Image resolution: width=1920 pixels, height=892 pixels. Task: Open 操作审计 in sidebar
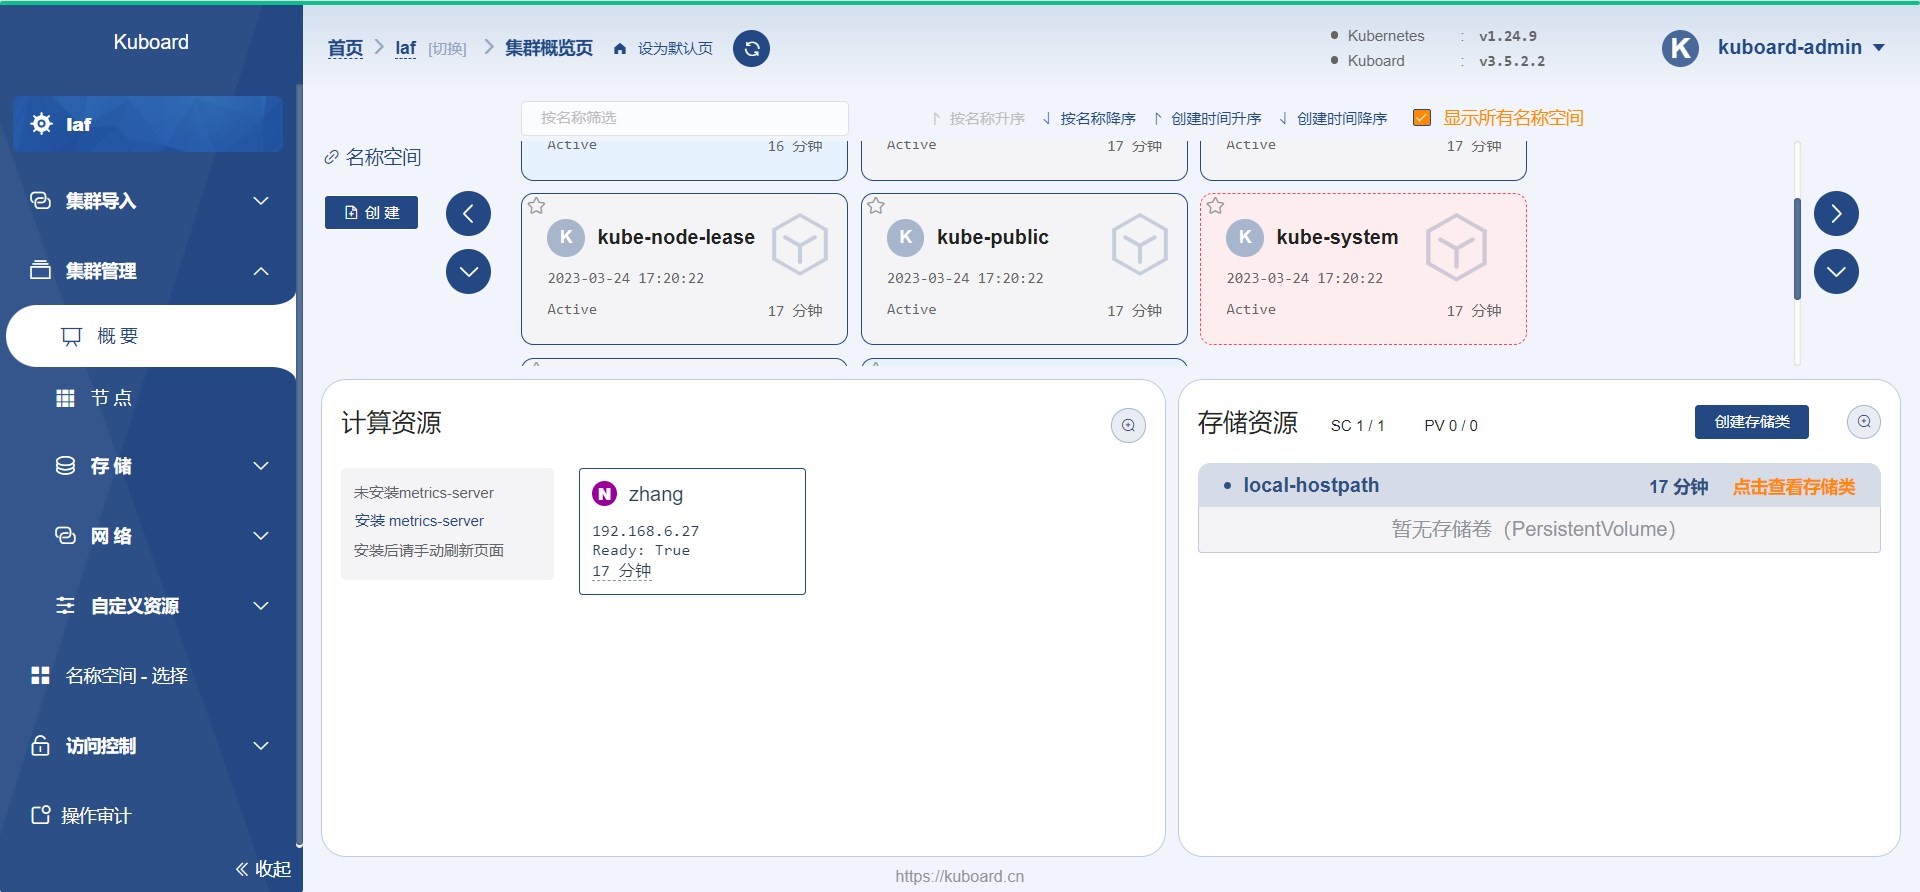[x=150, y=816]
